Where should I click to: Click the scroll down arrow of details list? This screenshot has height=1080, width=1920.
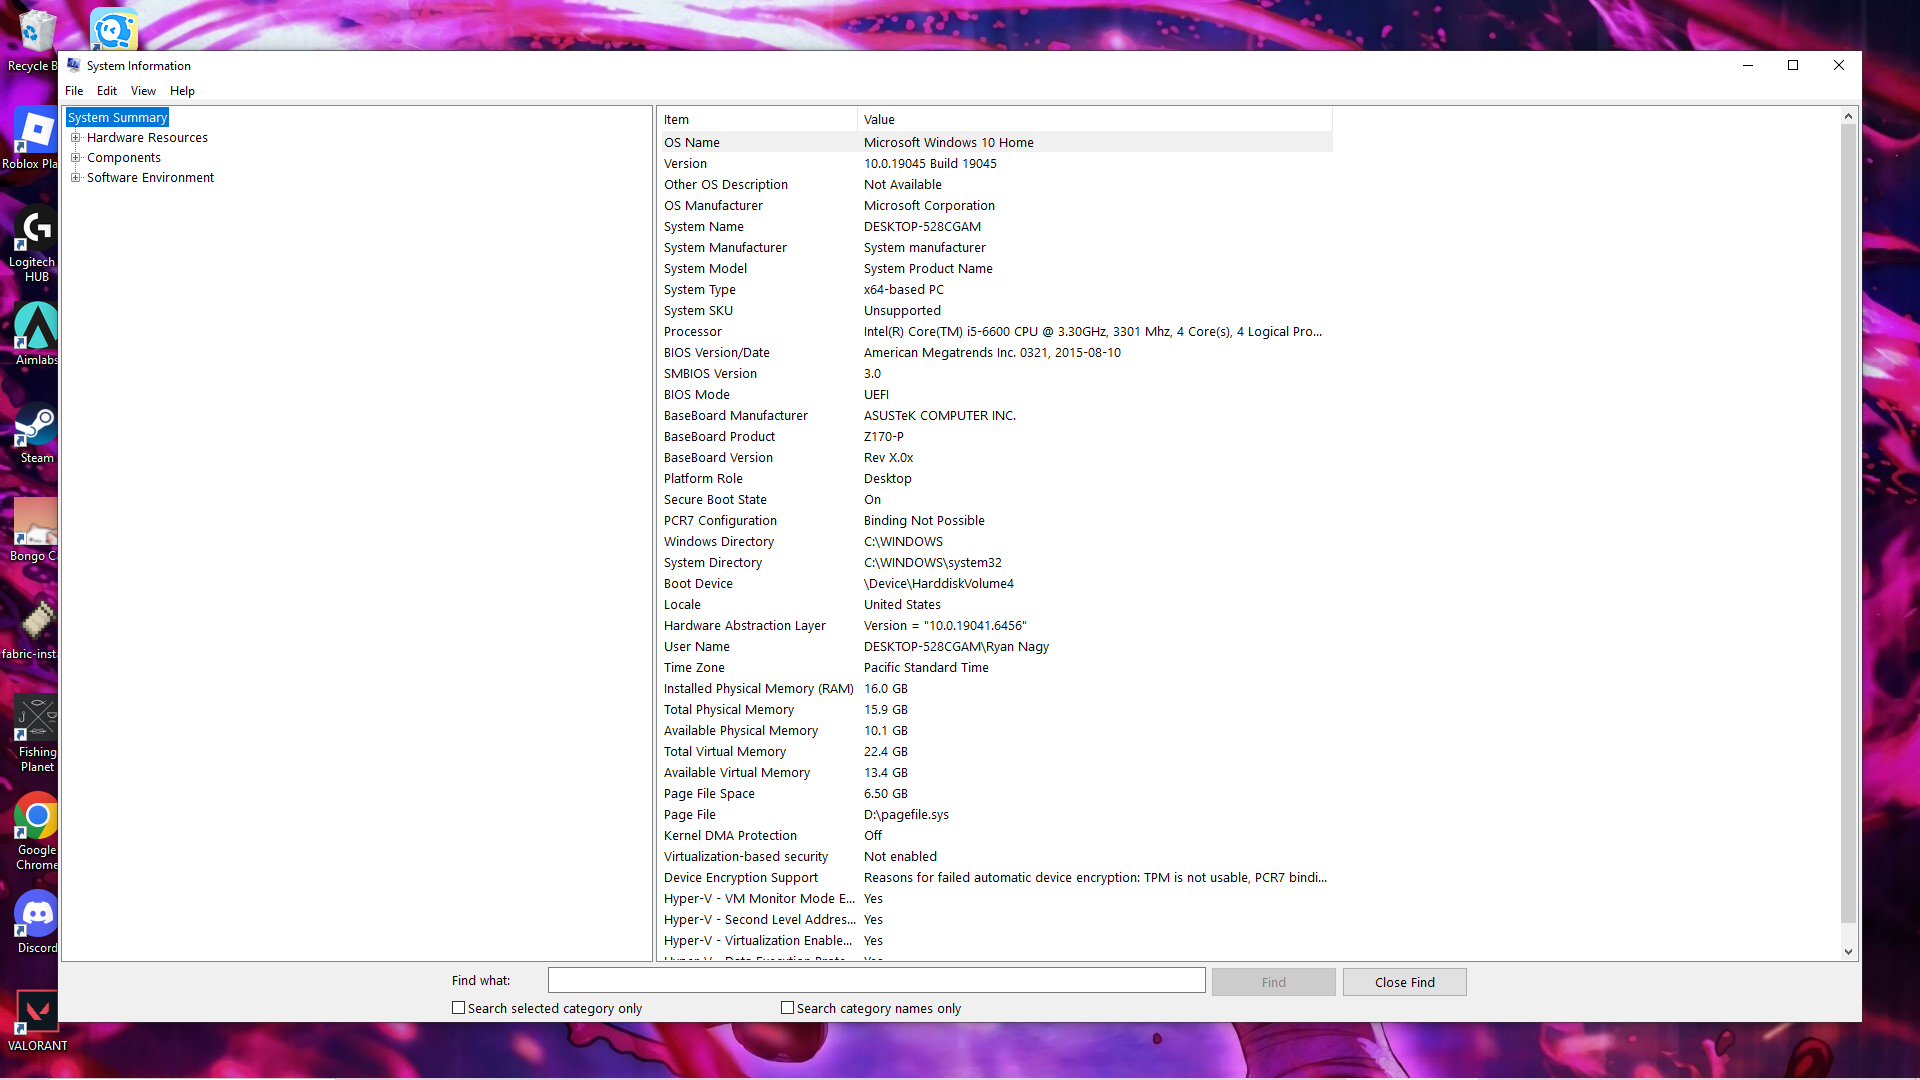[x=1848, y=951]
